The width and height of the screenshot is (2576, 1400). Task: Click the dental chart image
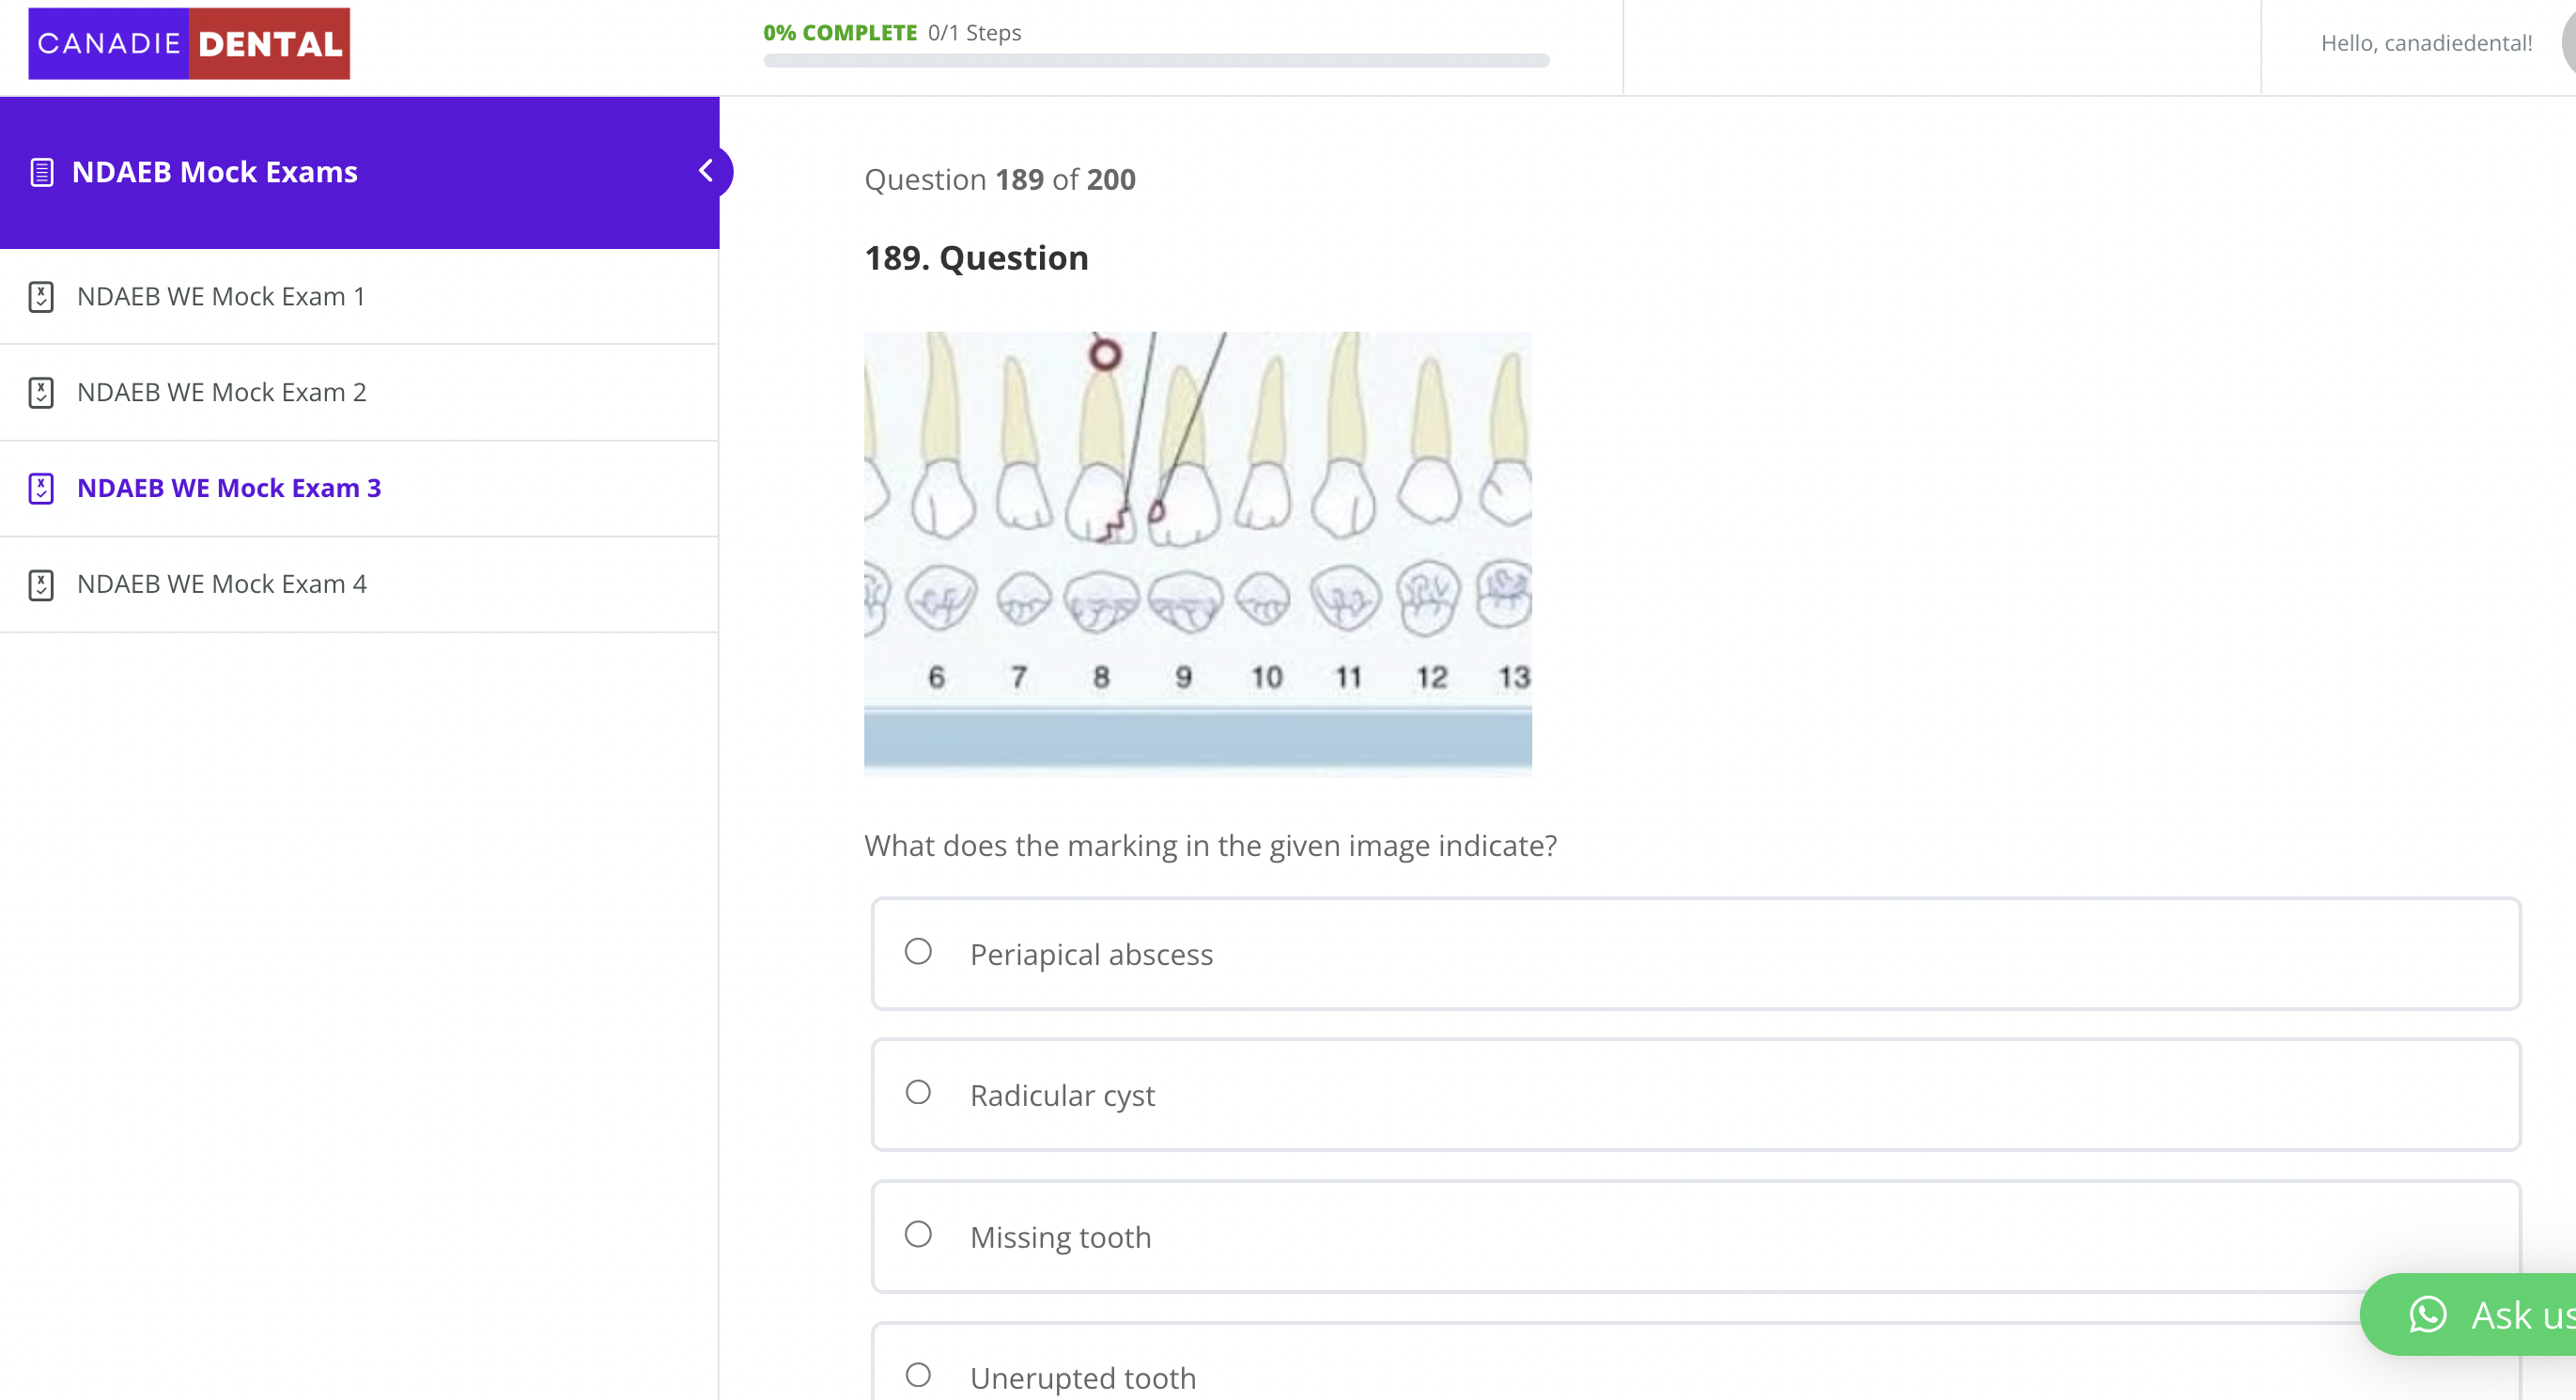click(1197, 553)
